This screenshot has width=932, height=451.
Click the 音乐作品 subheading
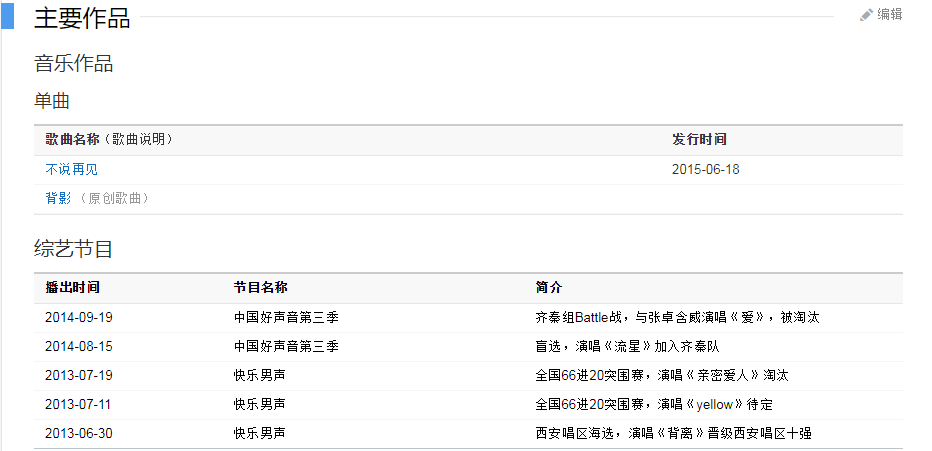click(74, 64)
